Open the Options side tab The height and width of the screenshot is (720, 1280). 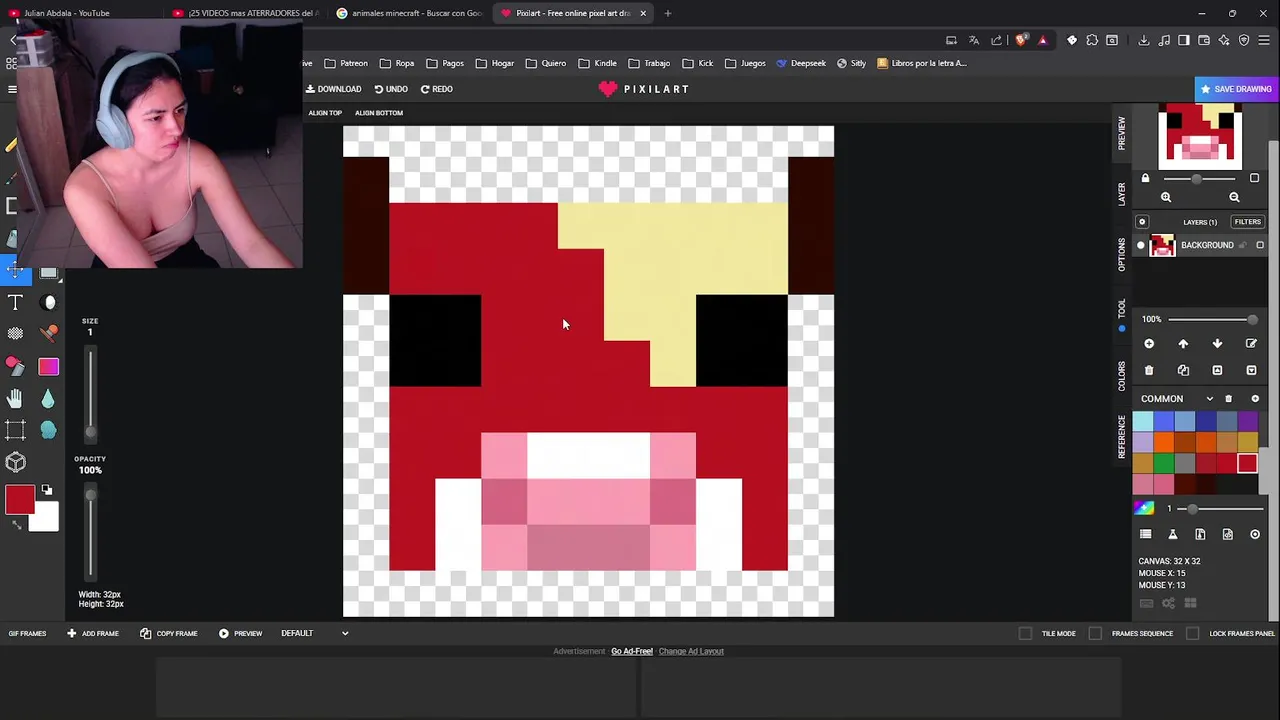point(1122,254)
